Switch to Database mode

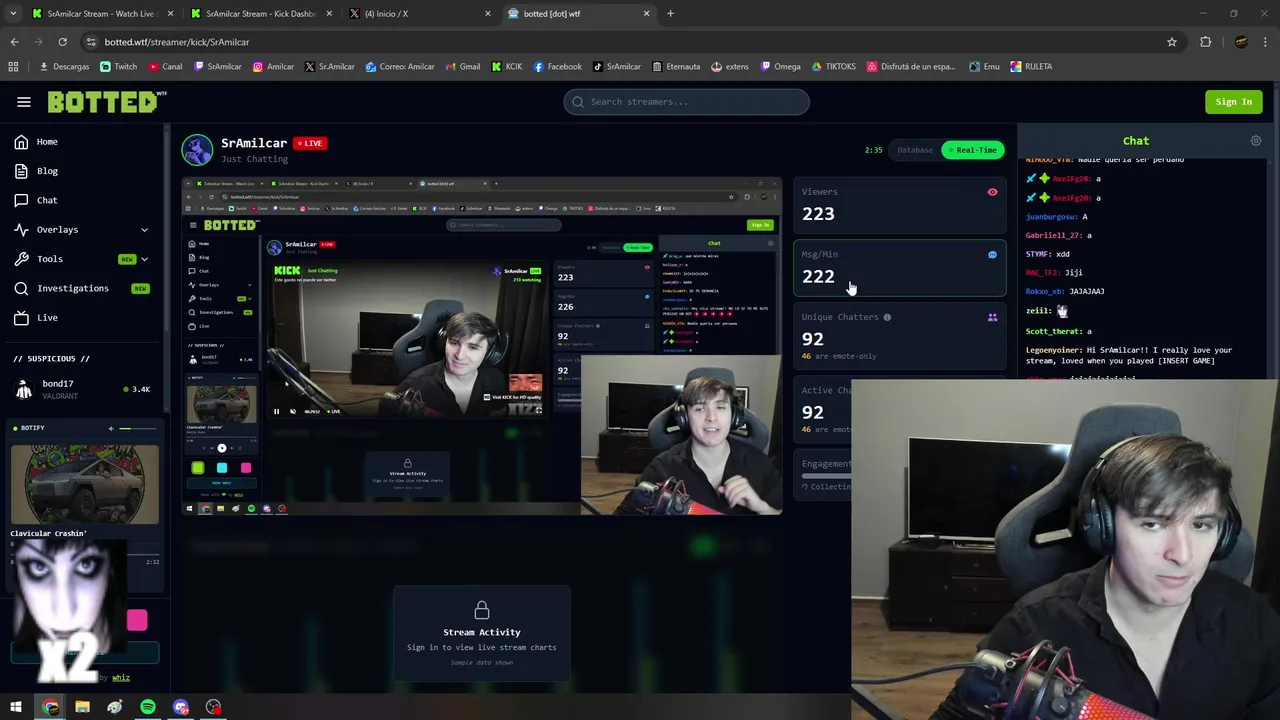(915, 150)
